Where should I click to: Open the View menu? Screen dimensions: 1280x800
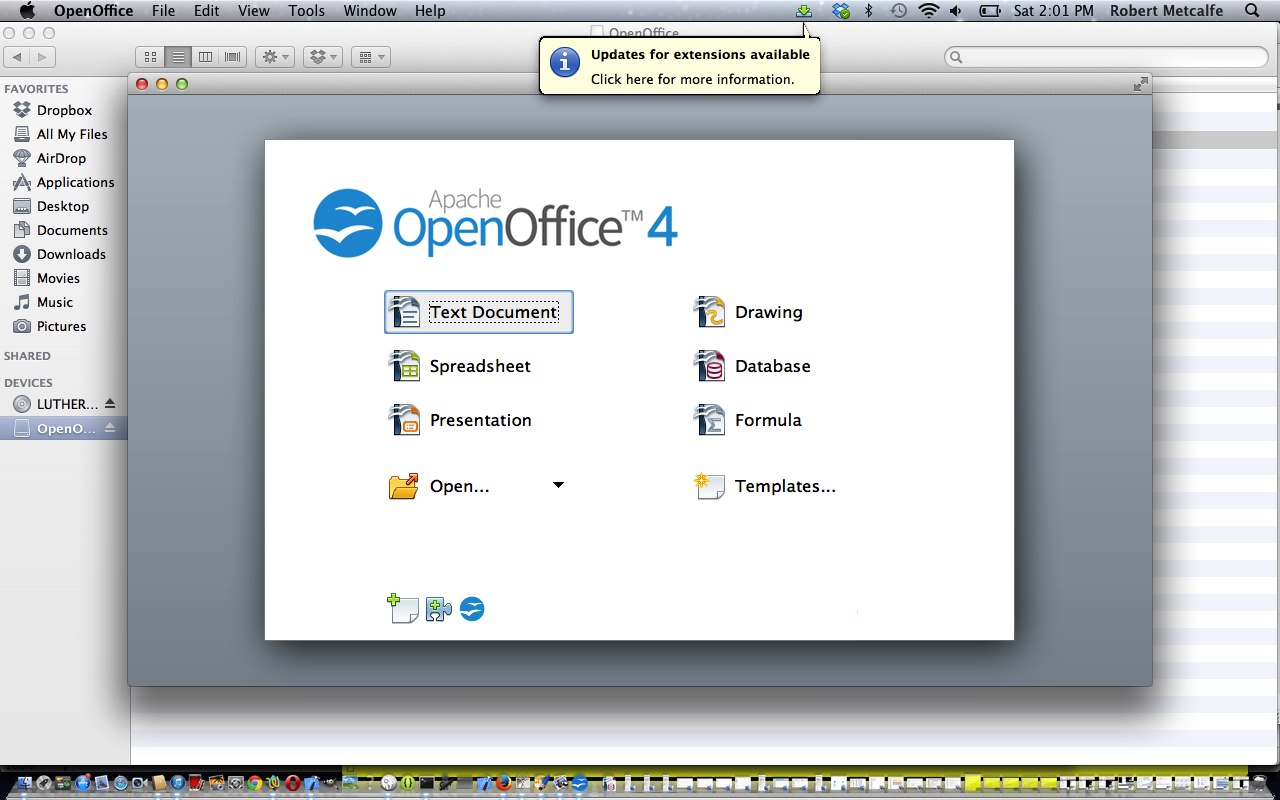254,11
